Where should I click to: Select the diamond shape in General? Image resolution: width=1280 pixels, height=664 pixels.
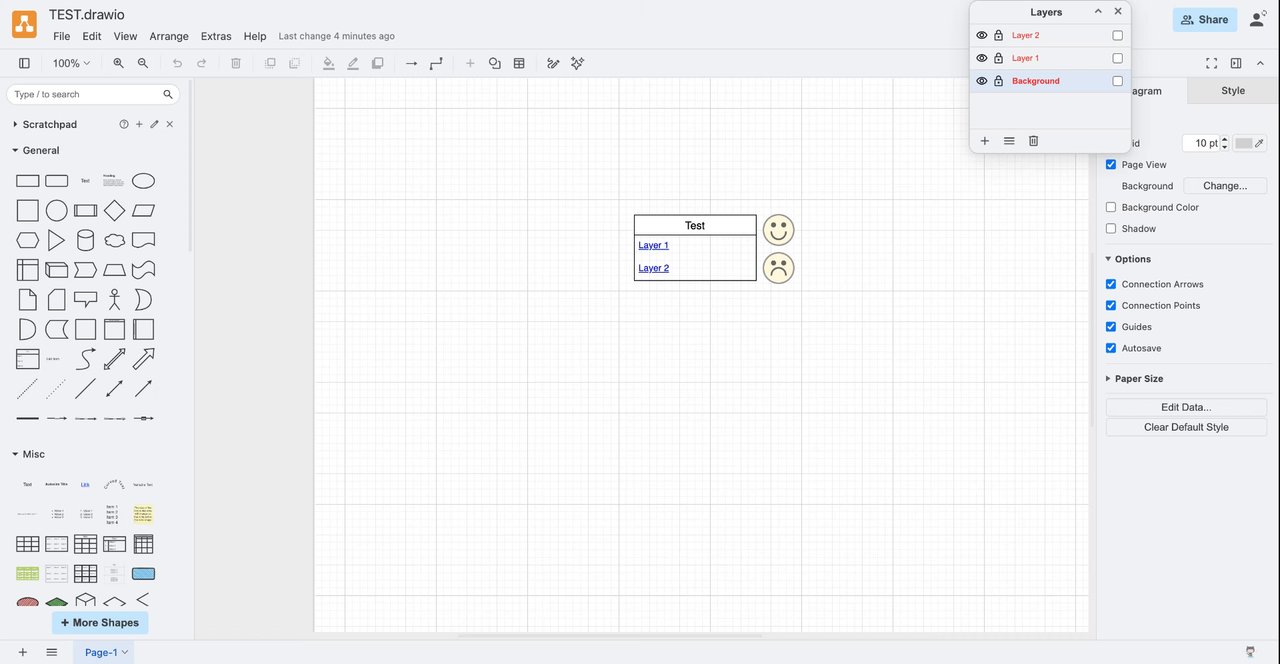pyautogui.click(x=115, y=211)
